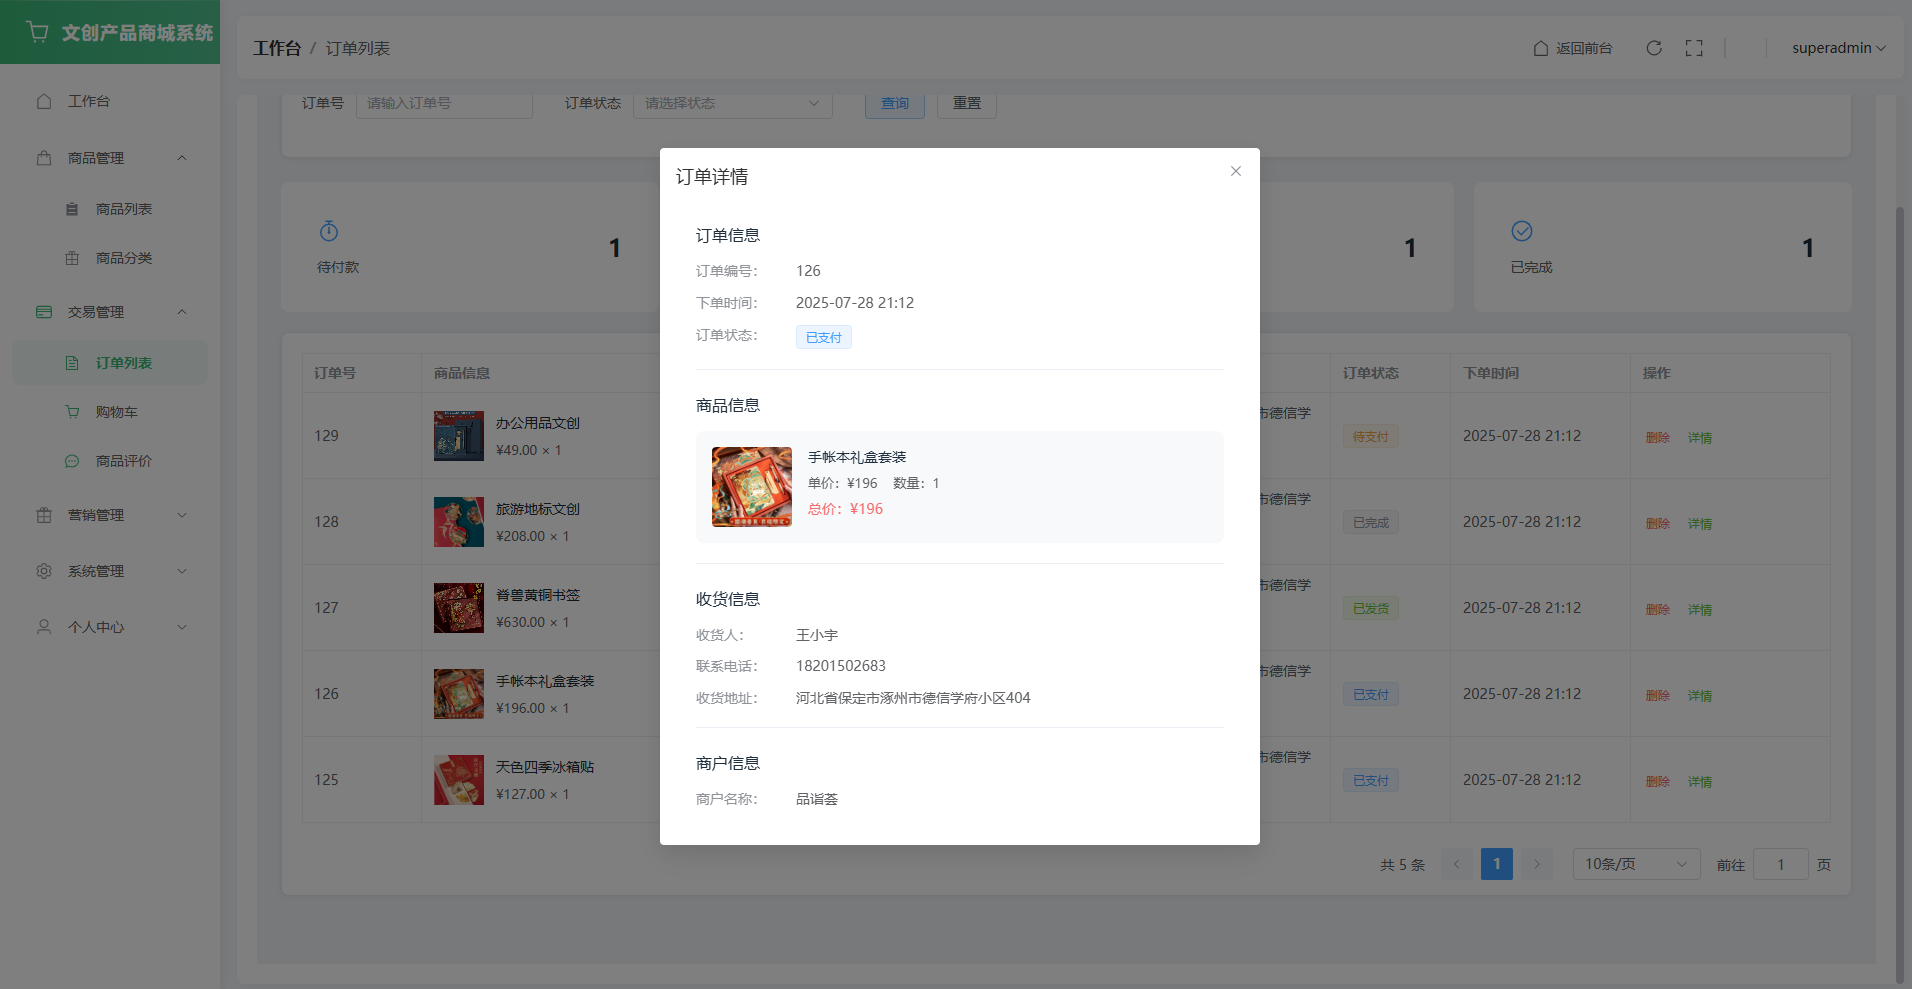1912x989 pixels.
Task: Open 购物车 from the sidebar
Action: [116, 412]
